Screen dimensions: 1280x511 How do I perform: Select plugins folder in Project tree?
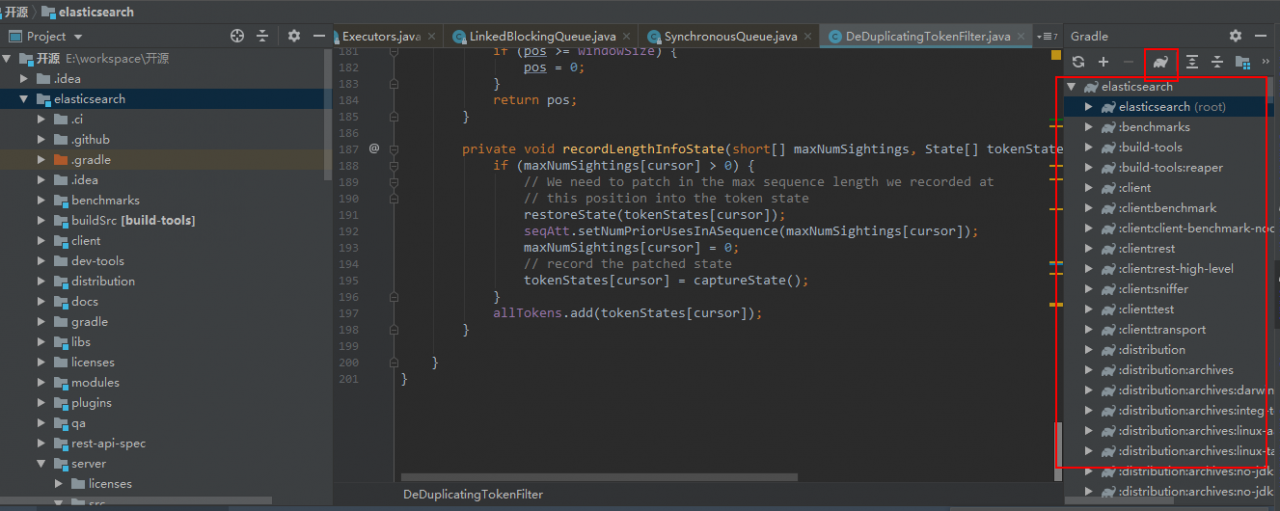point(91,403)
